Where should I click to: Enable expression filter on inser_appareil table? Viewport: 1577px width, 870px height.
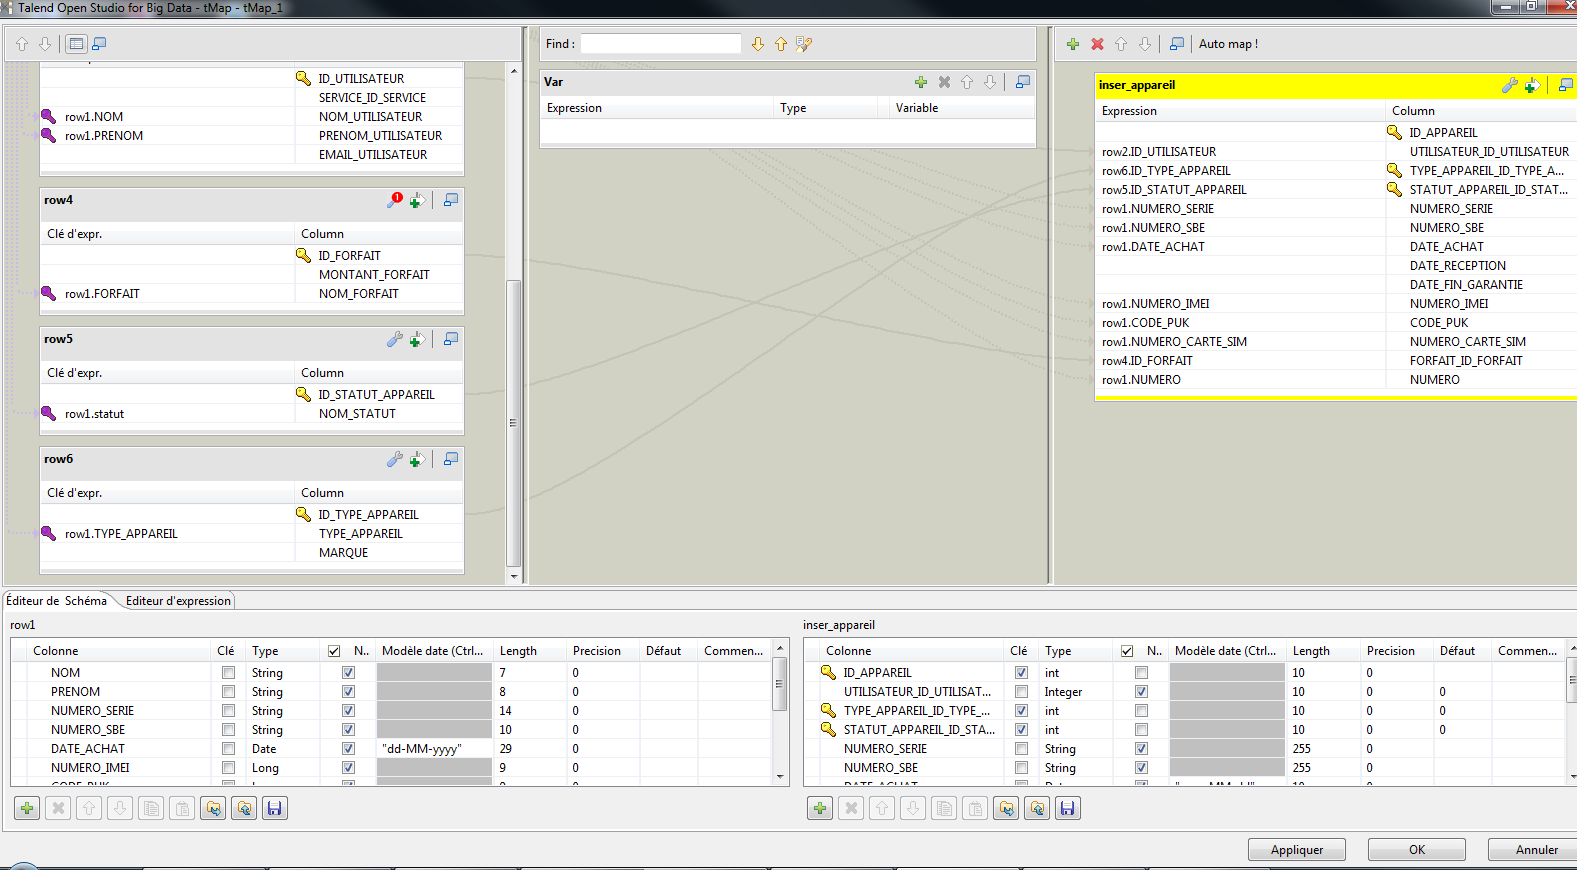pyautogui.click(x=1532, y=85)
